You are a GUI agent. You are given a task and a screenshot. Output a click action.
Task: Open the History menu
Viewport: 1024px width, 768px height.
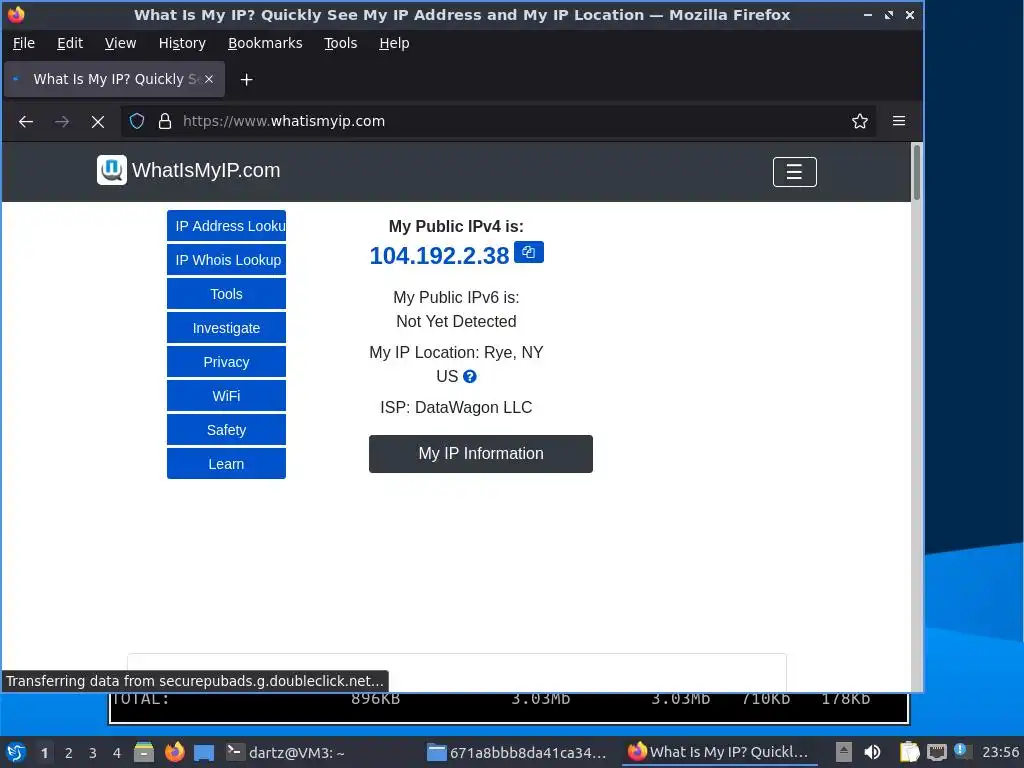(x=182, y=43)
